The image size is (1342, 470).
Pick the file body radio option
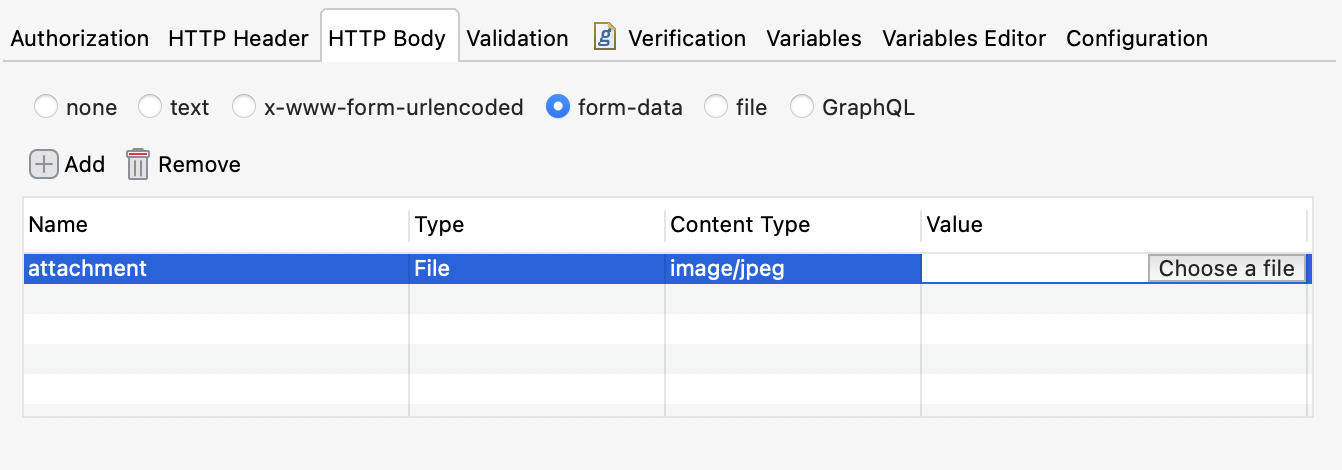point(716,107)
